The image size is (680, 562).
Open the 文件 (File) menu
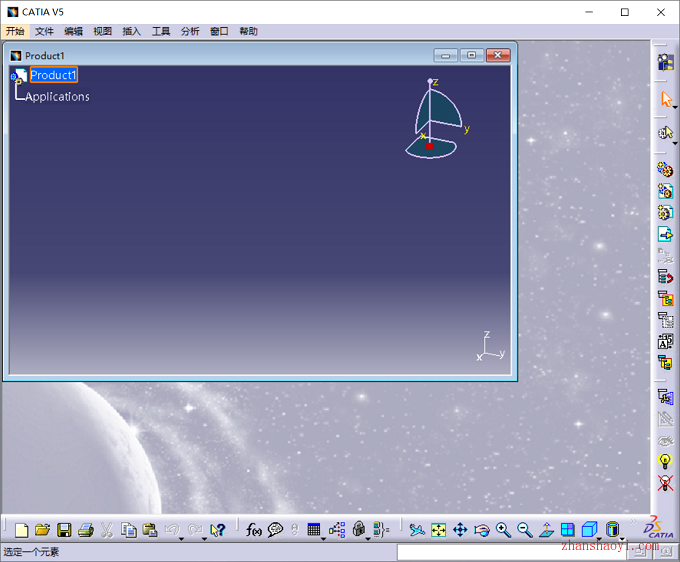[44, 31]
